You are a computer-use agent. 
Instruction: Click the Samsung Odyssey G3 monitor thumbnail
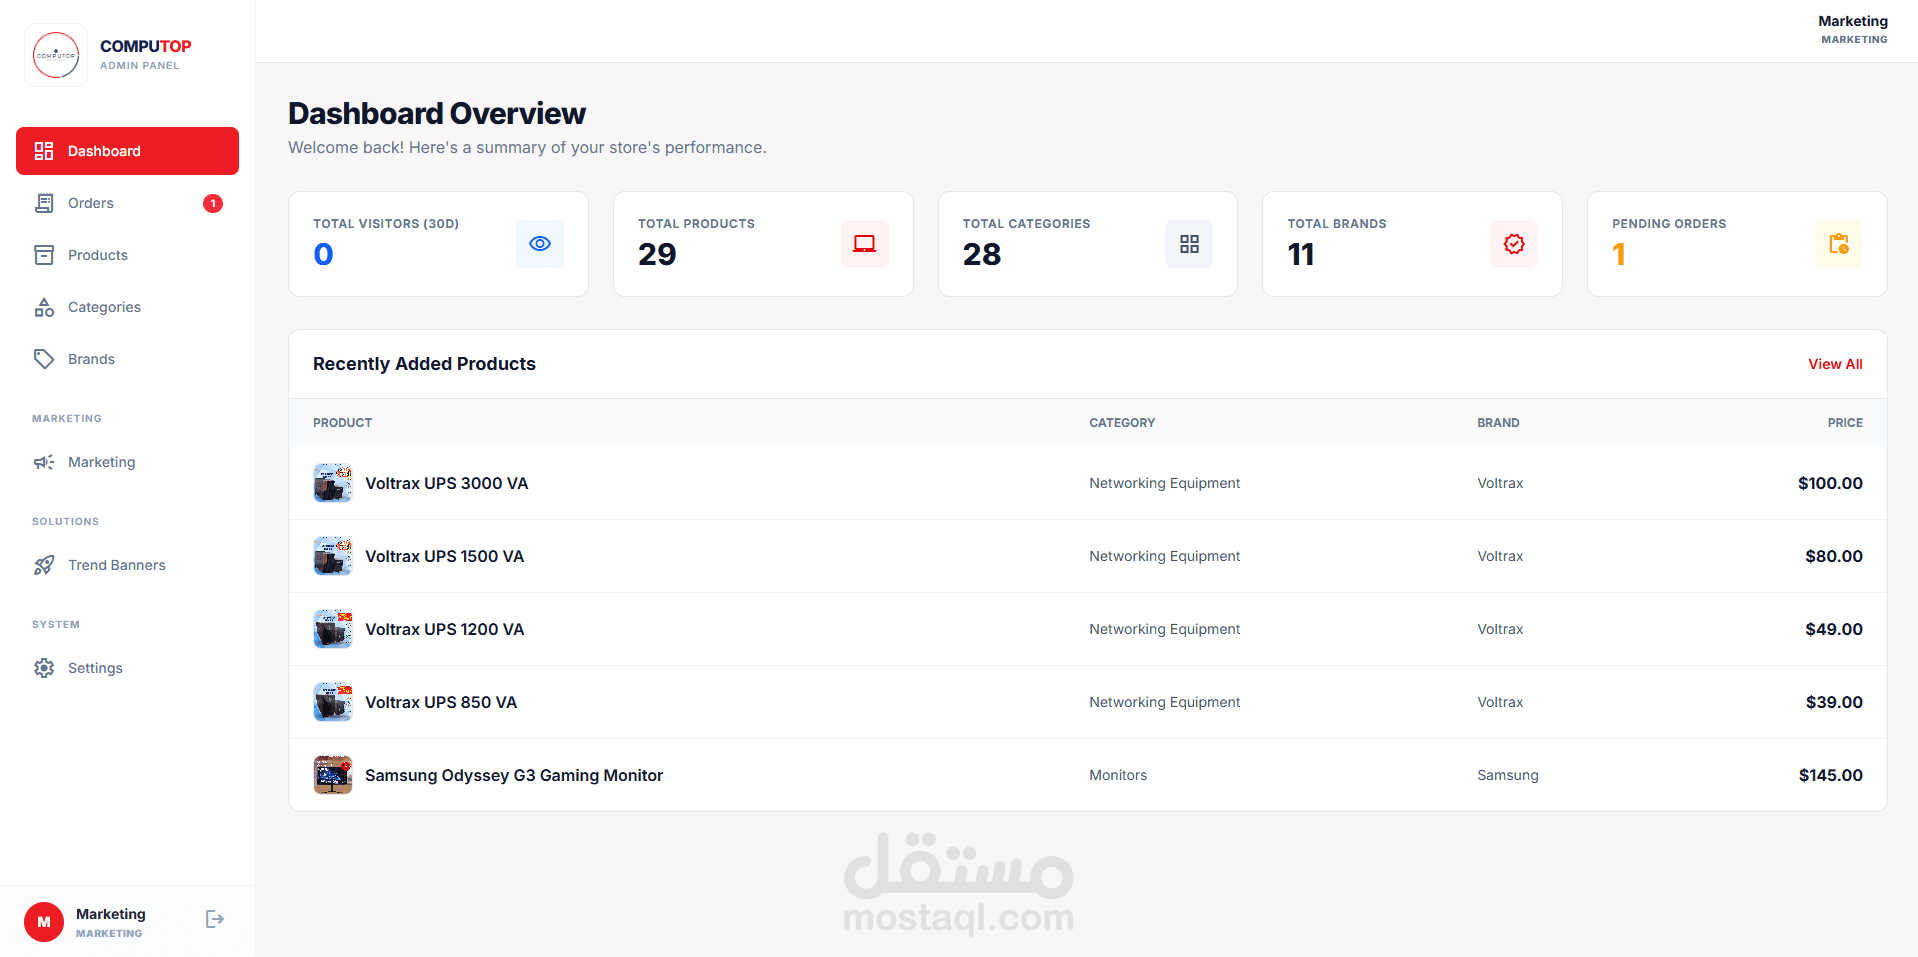(333, 775)
